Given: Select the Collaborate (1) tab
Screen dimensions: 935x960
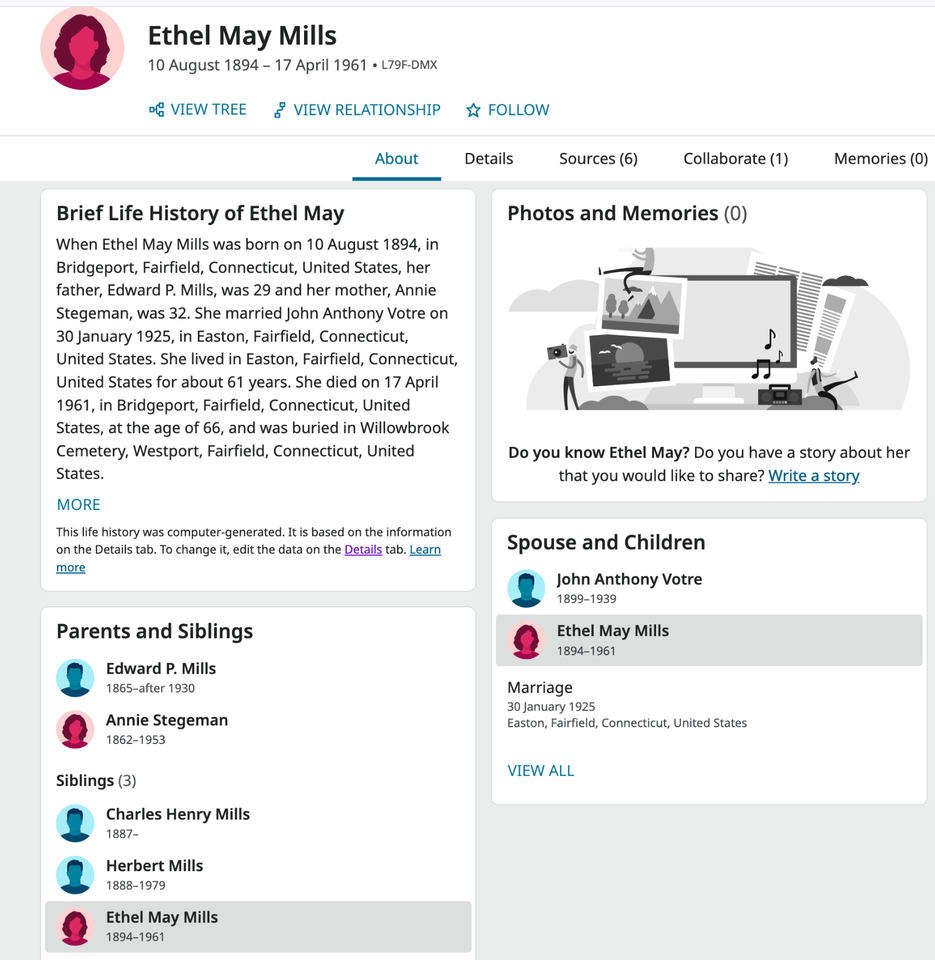Looking at the screenshot, I should 735,159.
